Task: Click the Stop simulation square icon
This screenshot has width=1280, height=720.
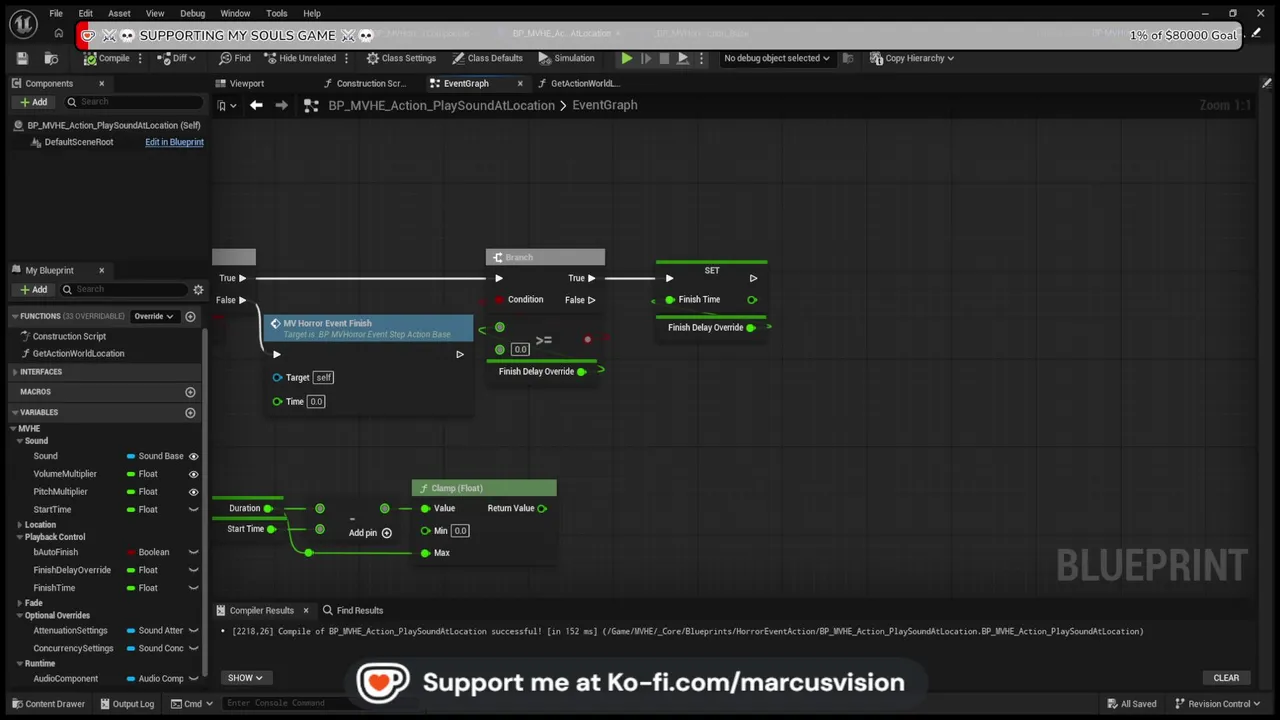Action: pyautogui.click(x=664, y=58)
